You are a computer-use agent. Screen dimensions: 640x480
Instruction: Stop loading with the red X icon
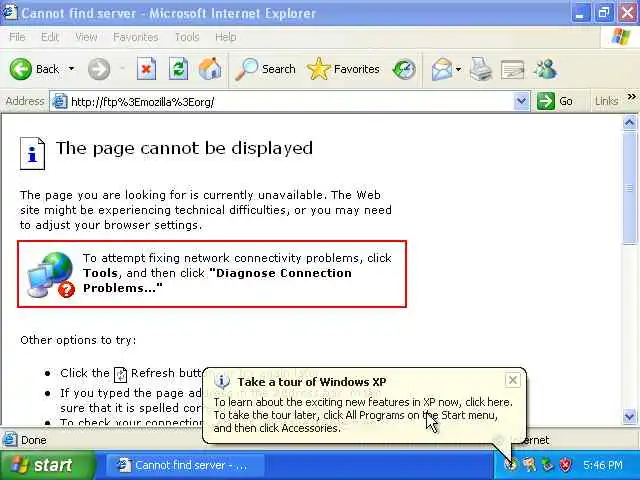coord(146,69)
